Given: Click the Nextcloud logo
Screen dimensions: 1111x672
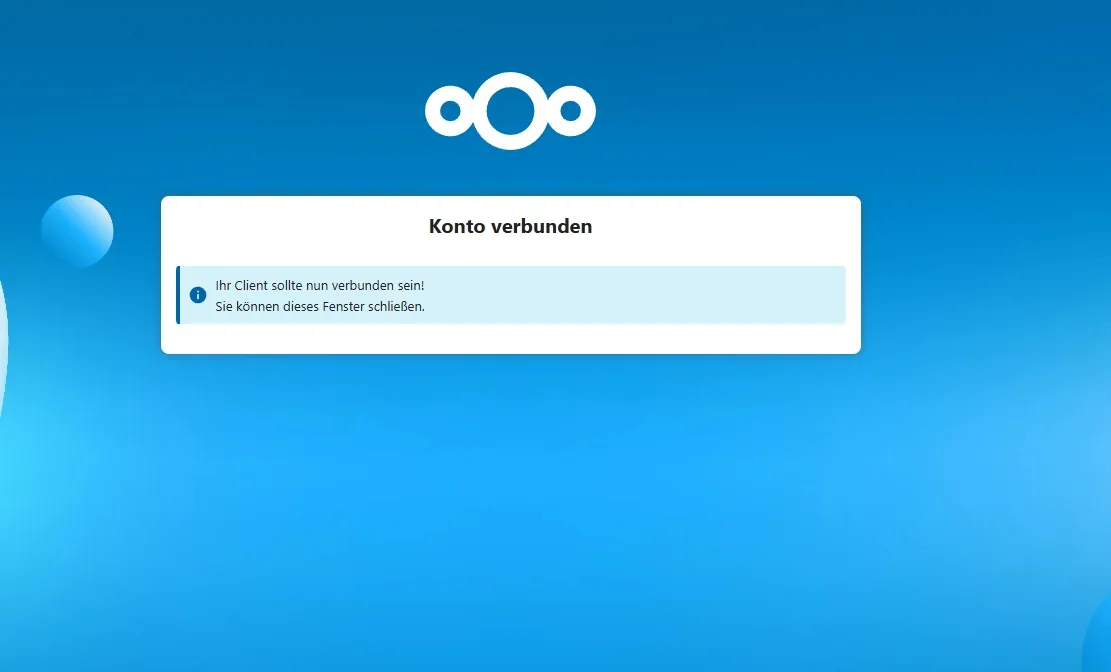Looking at the screenshot, I should coord(510,111).
